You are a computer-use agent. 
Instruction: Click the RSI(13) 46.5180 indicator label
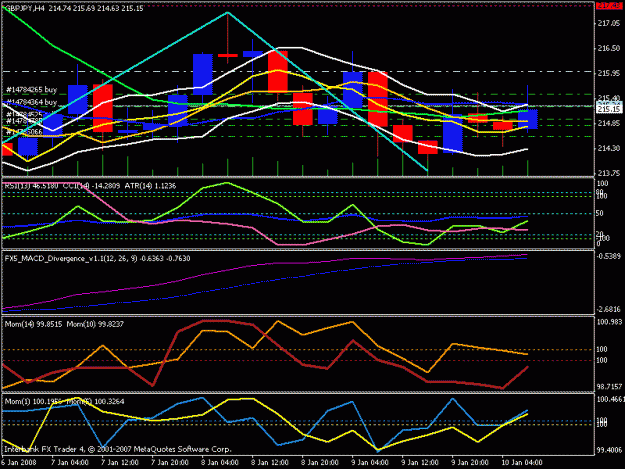click(31, 186)
